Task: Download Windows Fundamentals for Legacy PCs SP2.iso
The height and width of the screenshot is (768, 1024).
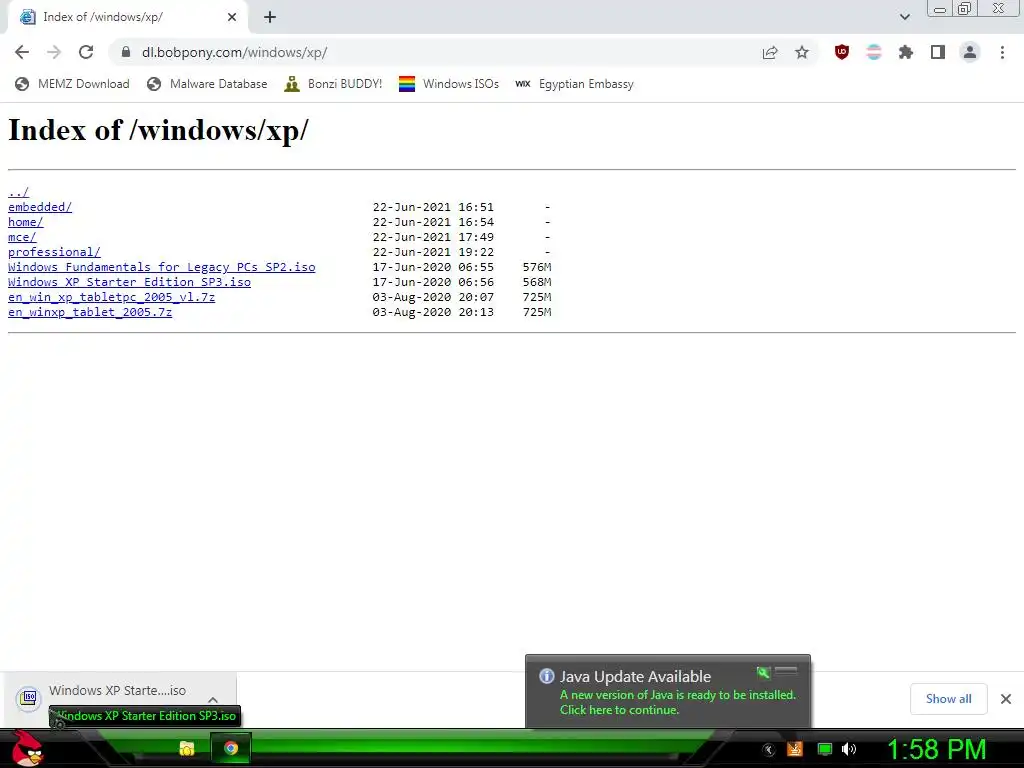Action: (x=161, y=267)
